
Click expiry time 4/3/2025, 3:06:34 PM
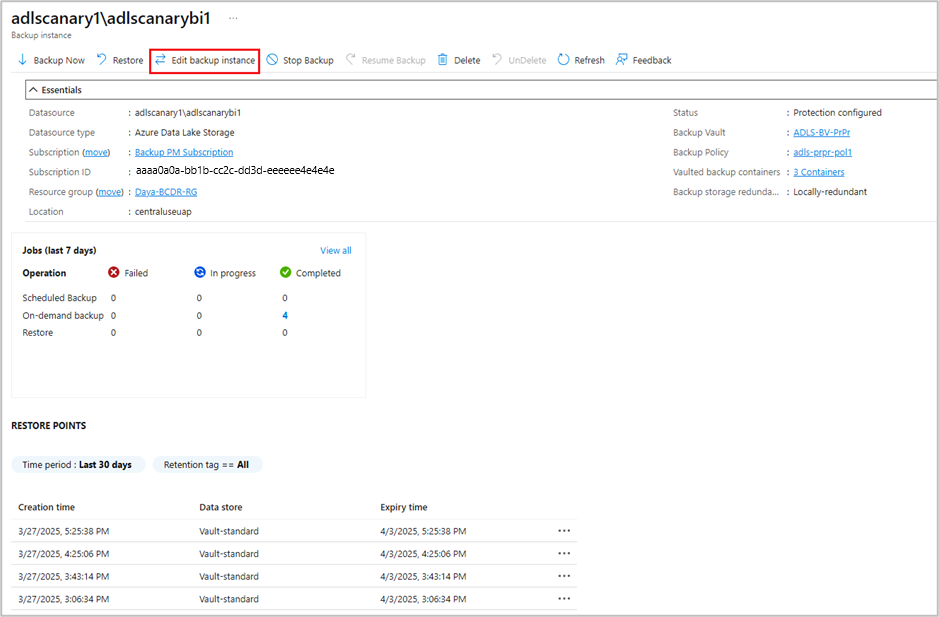(x=423, y=599)
